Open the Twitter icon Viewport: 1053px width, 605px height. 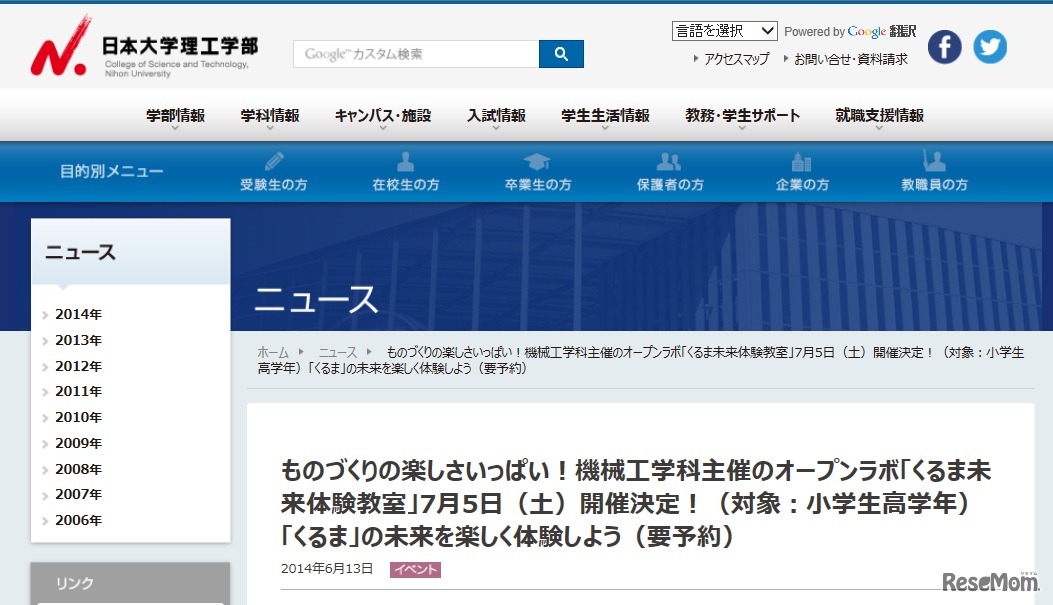990,46
